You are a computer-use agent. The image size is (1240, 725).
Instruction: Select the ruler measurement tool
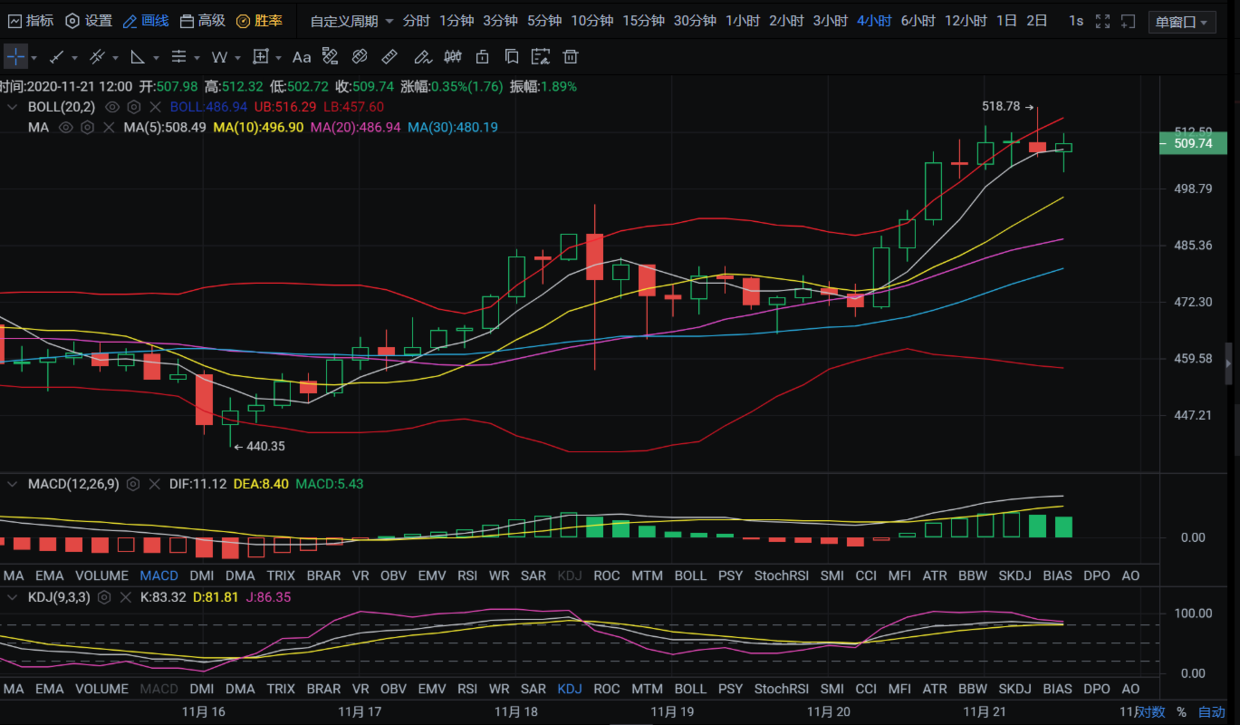click(x=390, y=57)
